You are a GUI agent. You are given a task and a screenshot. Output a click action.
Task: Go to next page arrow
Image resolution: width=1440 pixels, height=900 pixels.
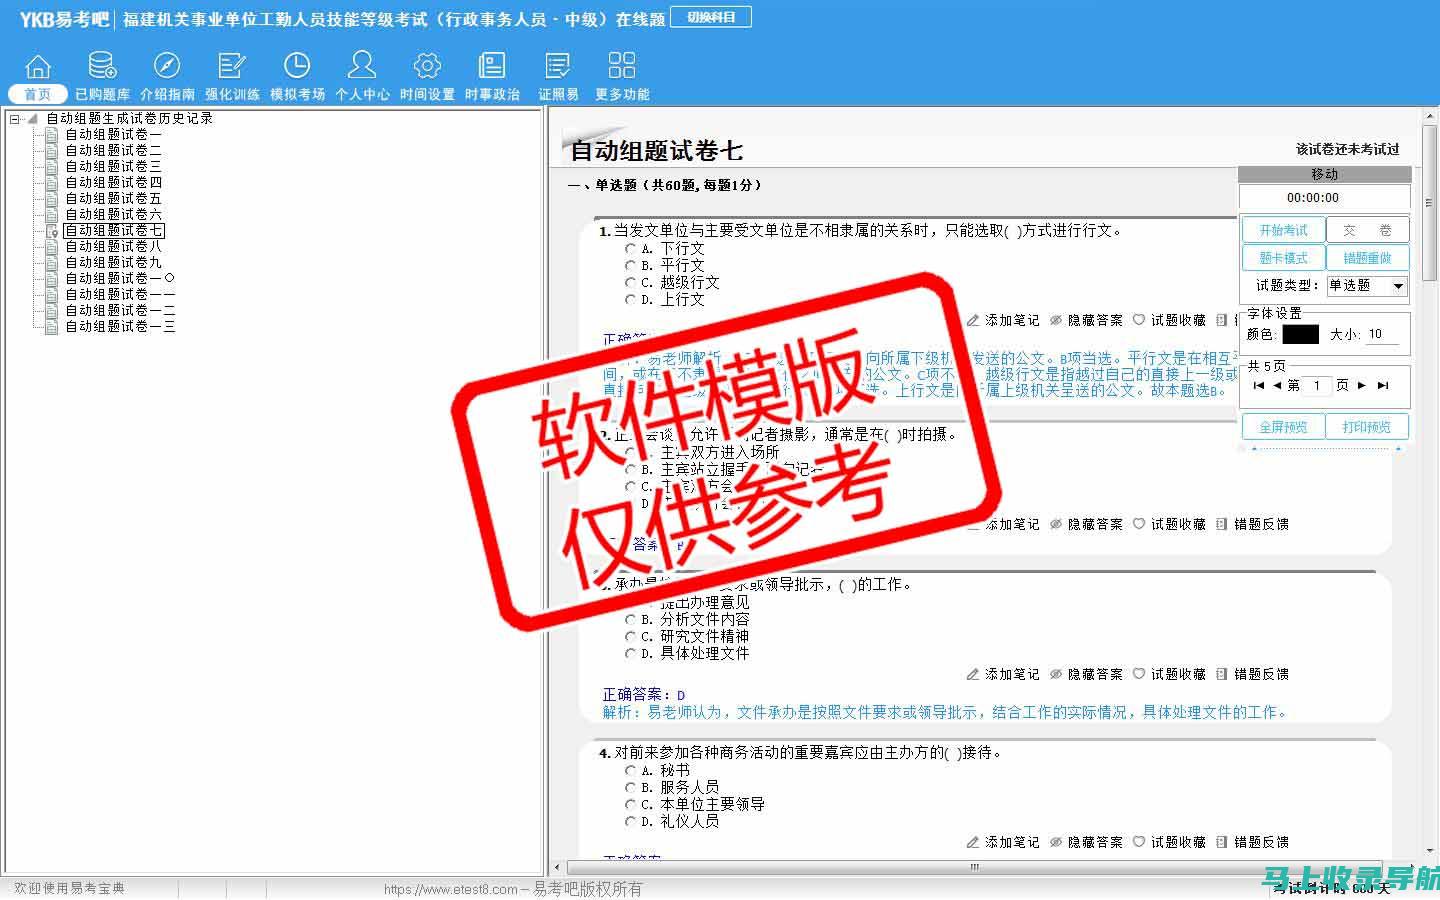click(x=1362, y=385)
